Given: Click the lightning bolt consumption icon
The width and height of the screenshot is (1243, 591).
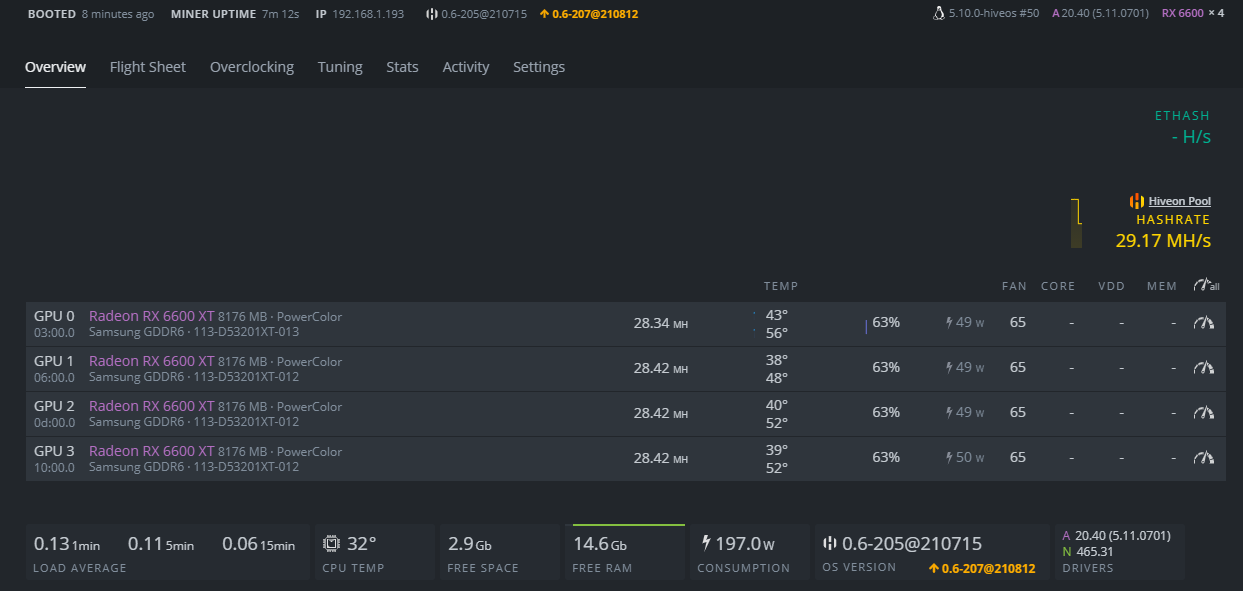Looking at the screenshot, I should coord(707,543).
